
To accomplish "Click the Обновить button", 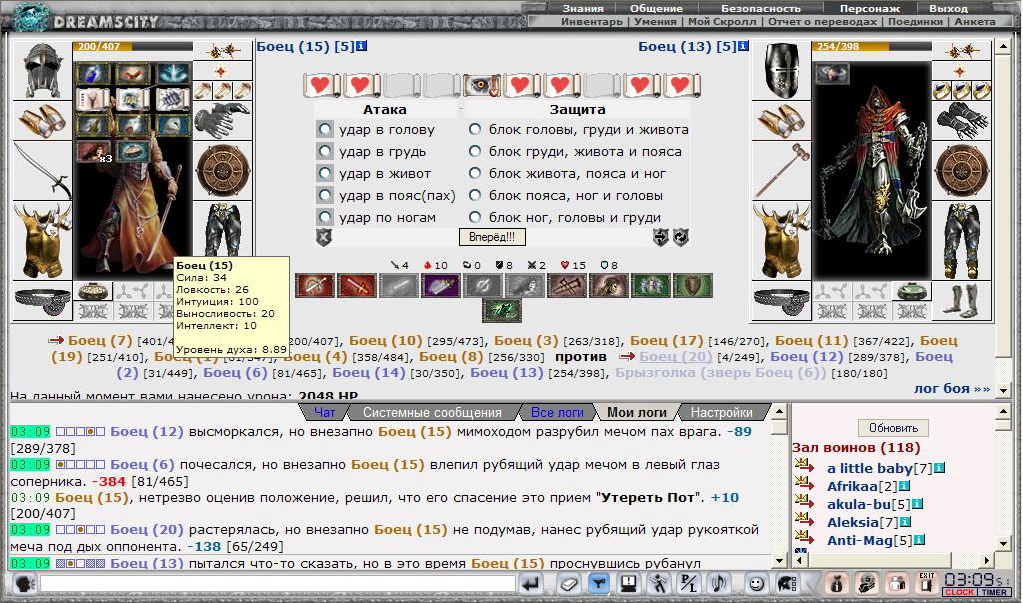I will pos(893,428).
